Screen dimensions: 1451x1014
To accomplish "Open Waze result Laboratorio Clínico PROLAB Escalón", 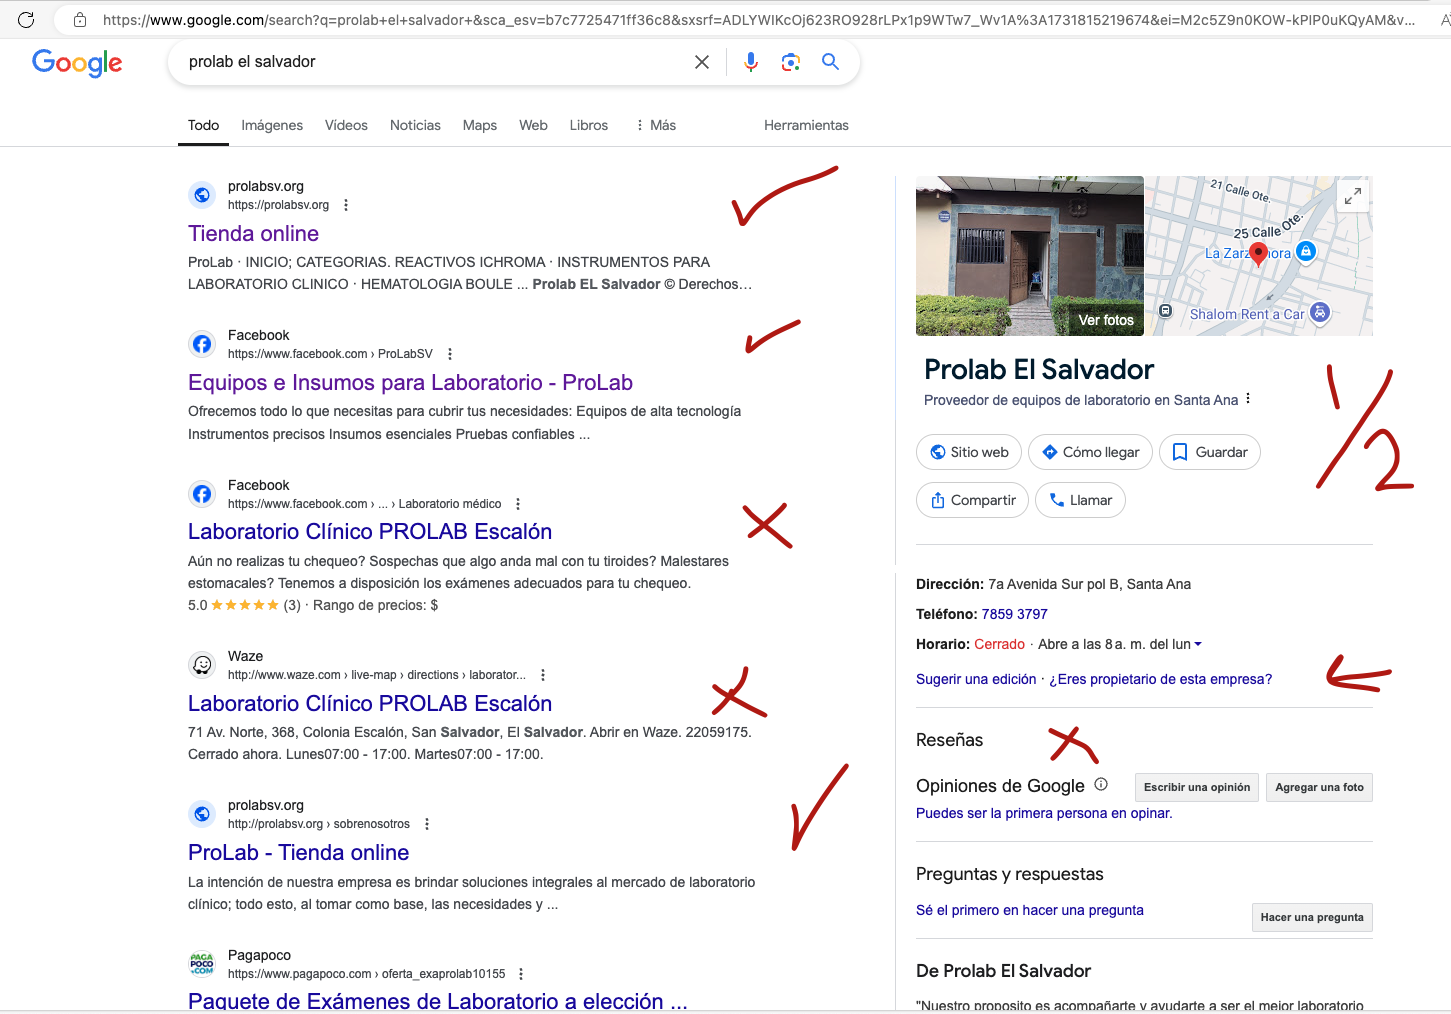I will point(370,703).
